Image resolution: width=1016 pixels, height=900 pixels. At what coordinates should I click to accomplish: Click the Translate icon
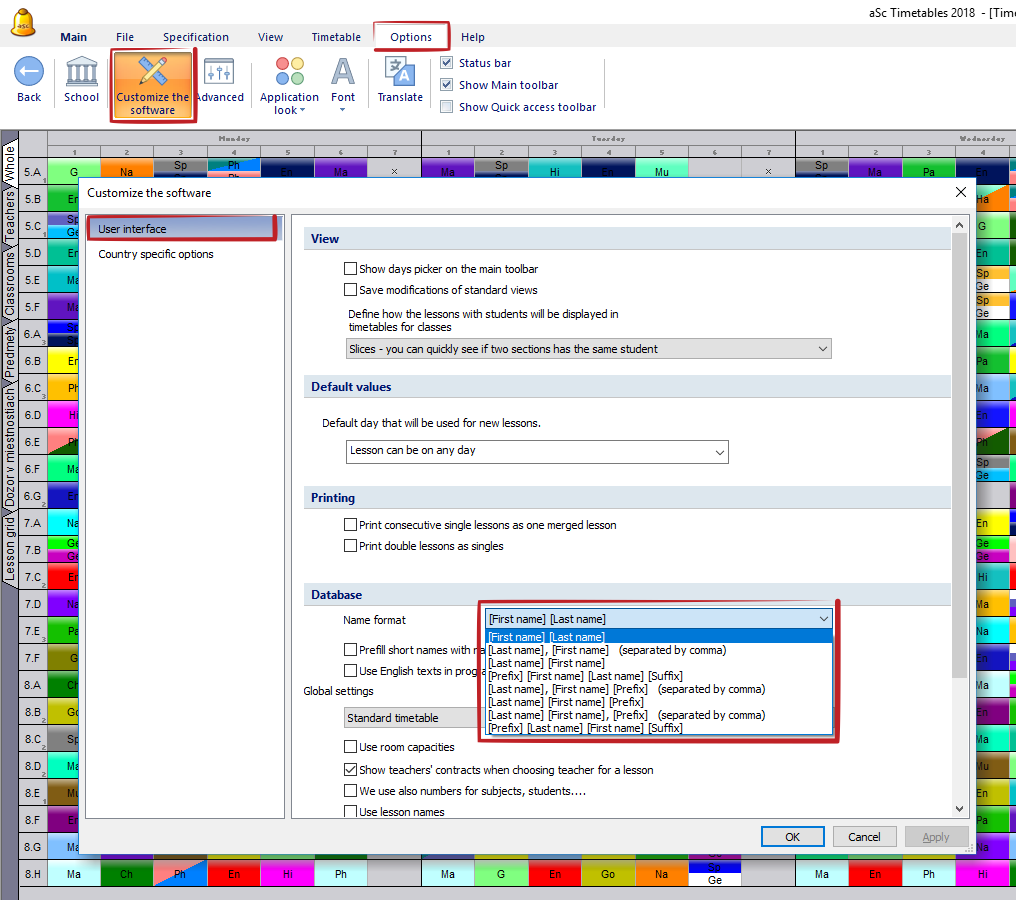pos(400,73)
